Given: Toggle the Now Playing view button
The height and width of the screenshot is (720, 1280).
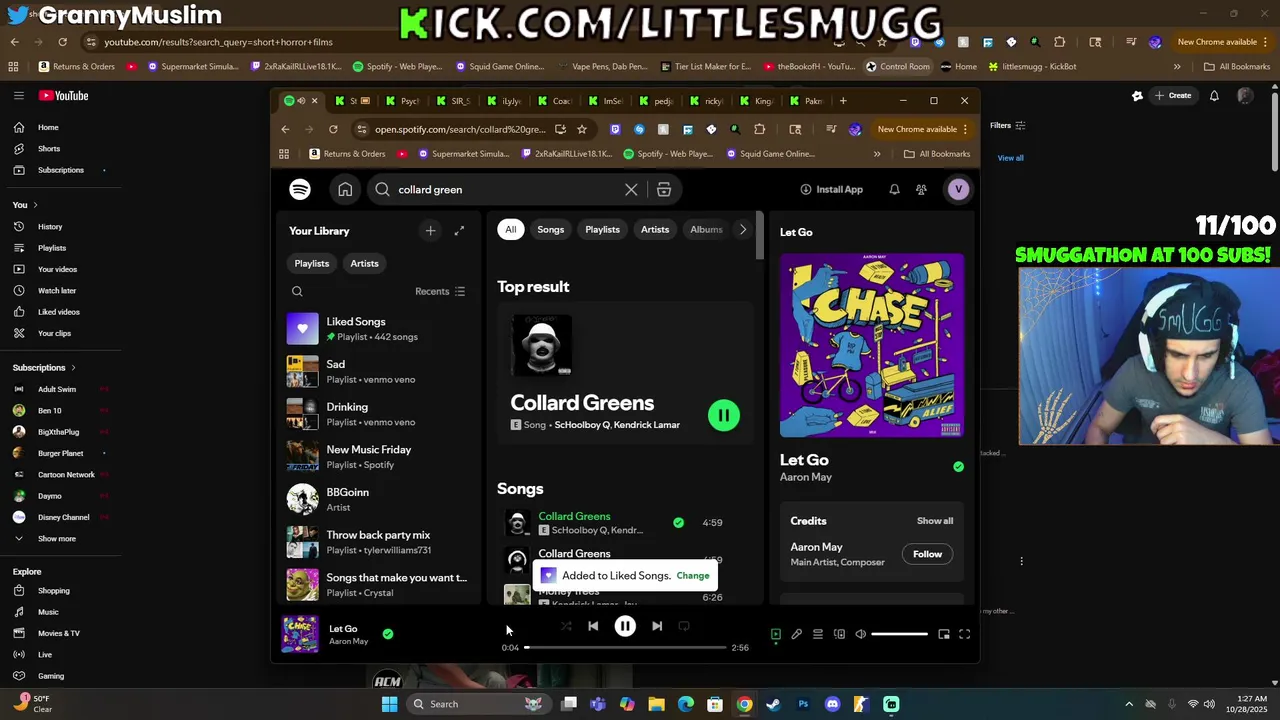Looking at the screenshot, I should click(x=775, y=634).
